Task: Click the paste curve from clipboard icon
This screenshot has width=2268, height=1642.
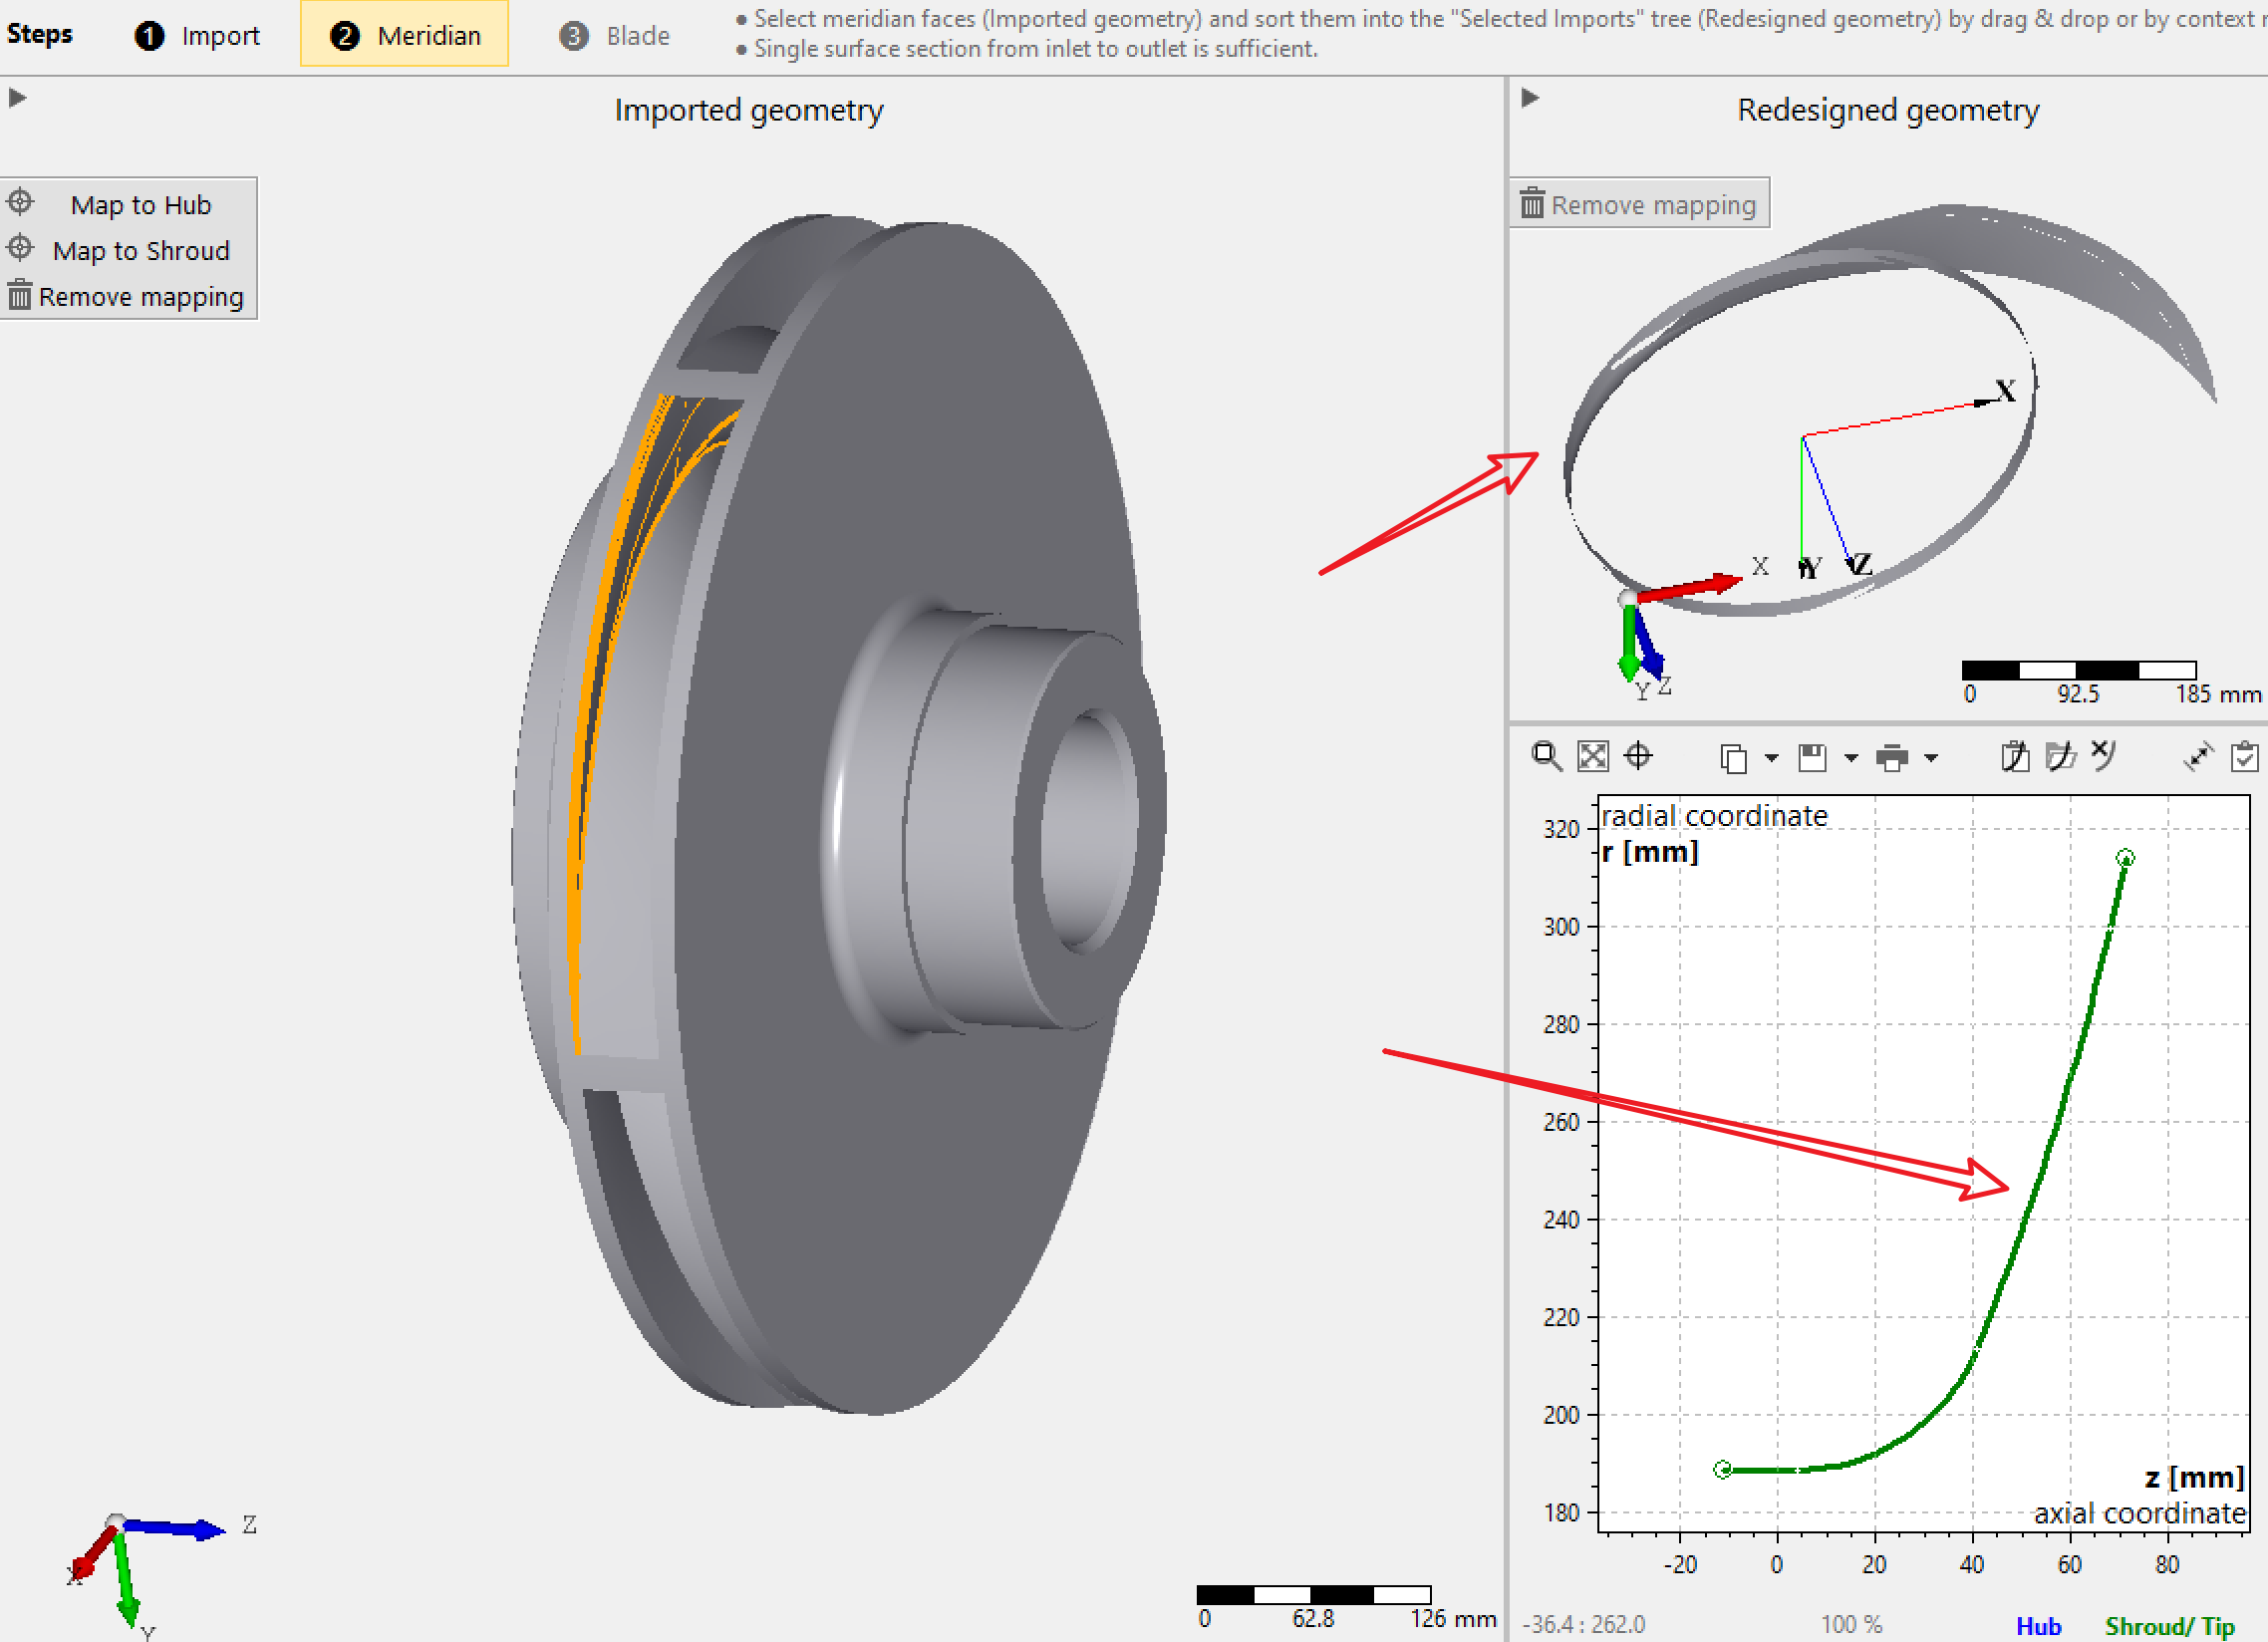Action: click(x=2015, y=757)
